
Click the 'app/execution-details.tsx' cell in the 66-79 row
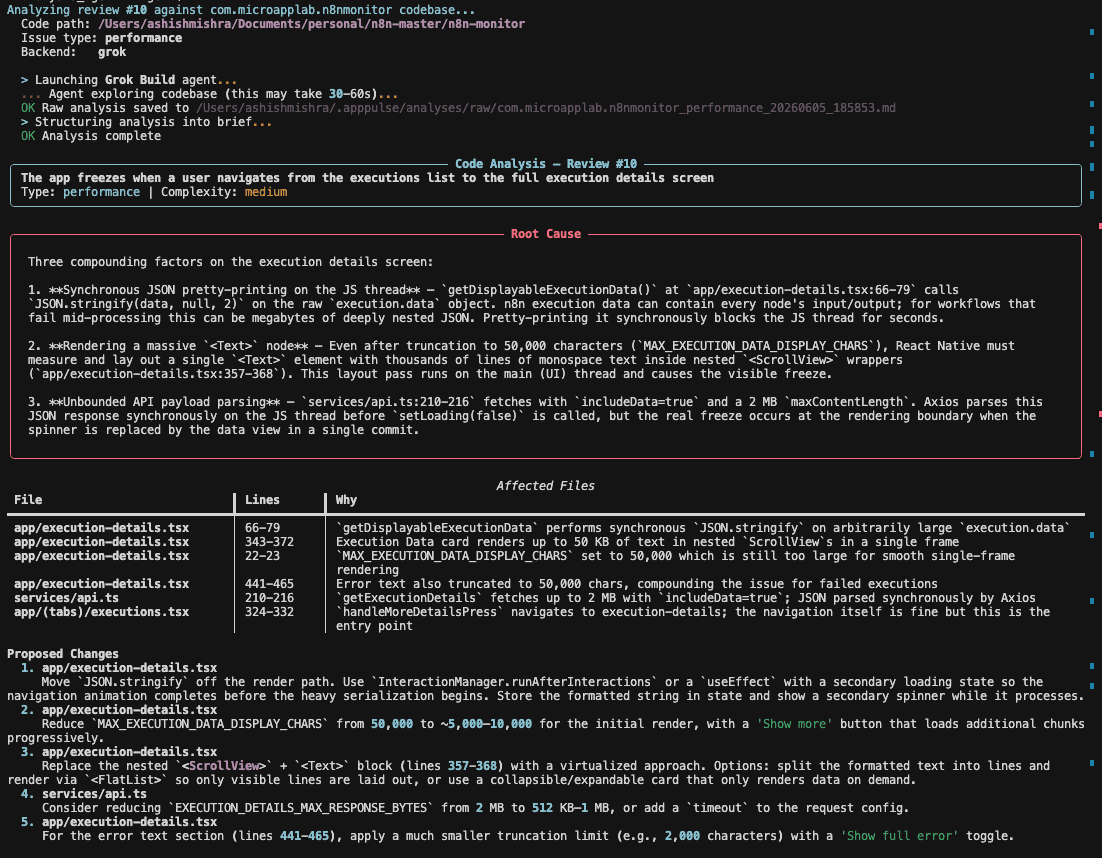pos(101,528)
